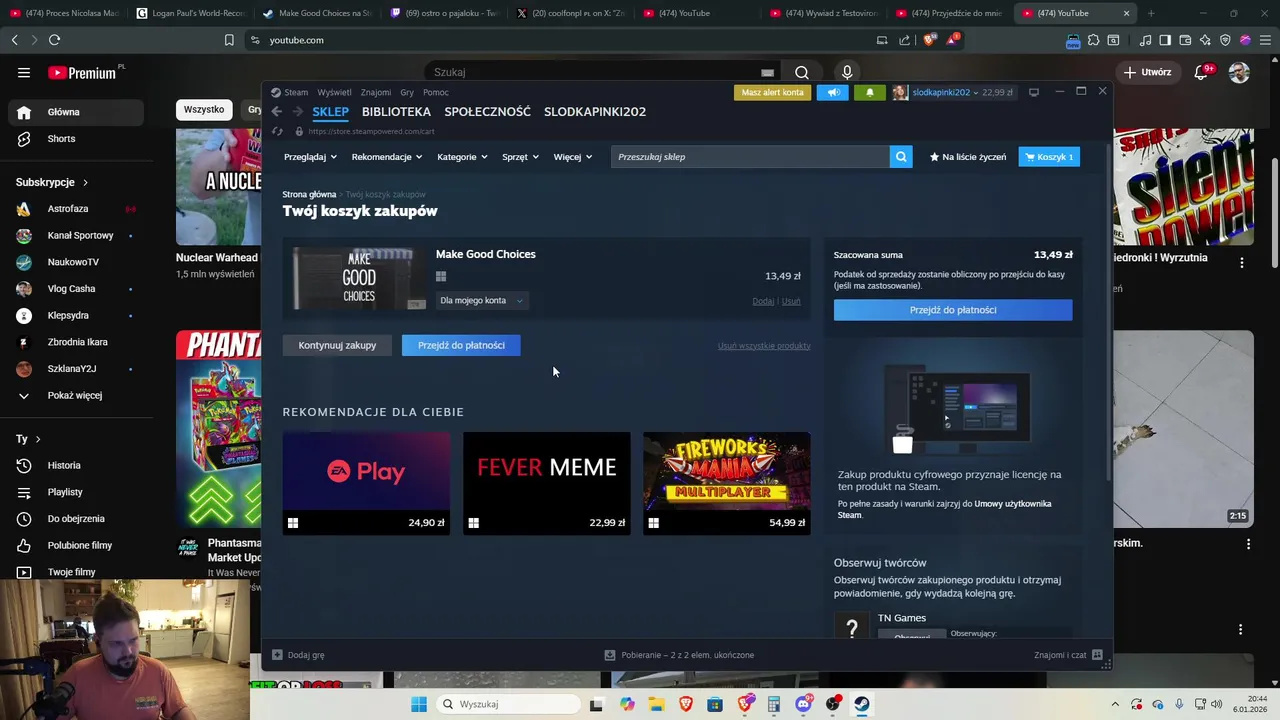Open Calculator from the taskbar

(x=773, y=704)
